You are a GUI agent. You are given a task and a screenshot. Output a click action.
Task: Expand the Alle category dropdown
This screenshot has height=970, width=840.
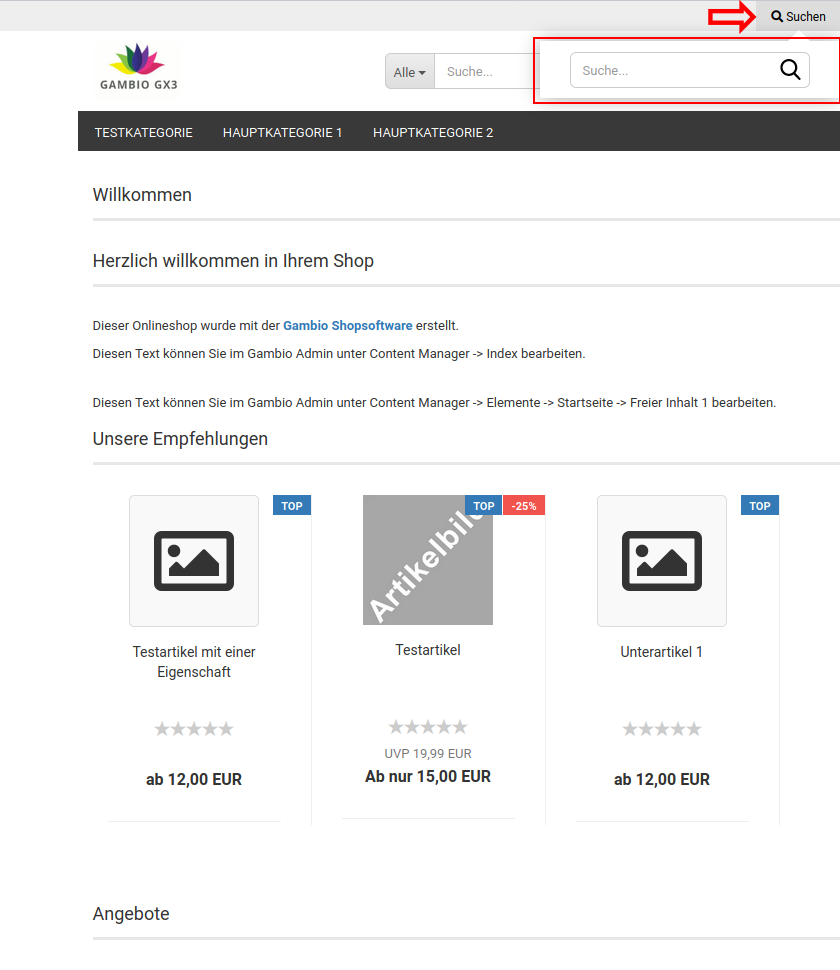click(x=410, y=72)
